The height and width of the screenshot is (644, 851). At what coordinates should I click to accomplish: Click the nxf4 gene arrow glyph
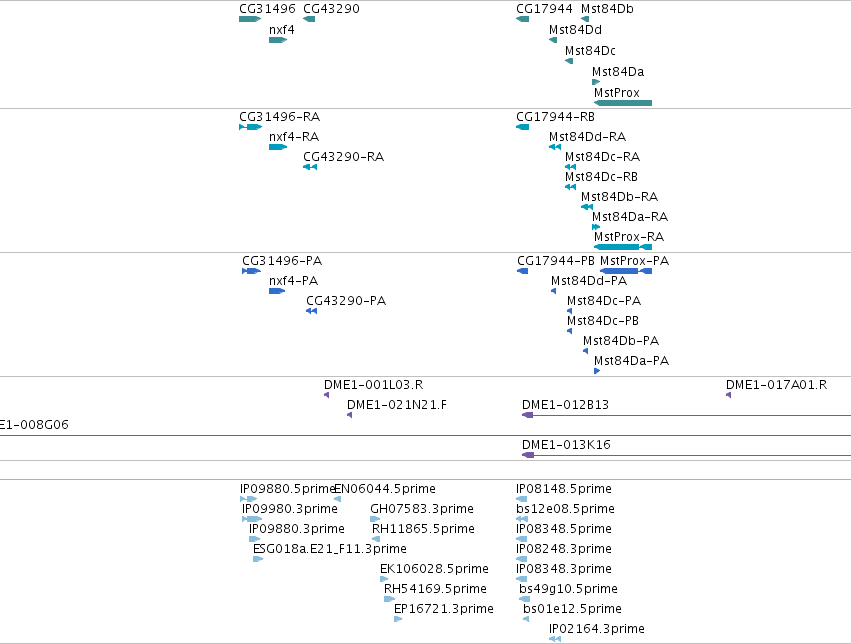(x=278, y=40)
